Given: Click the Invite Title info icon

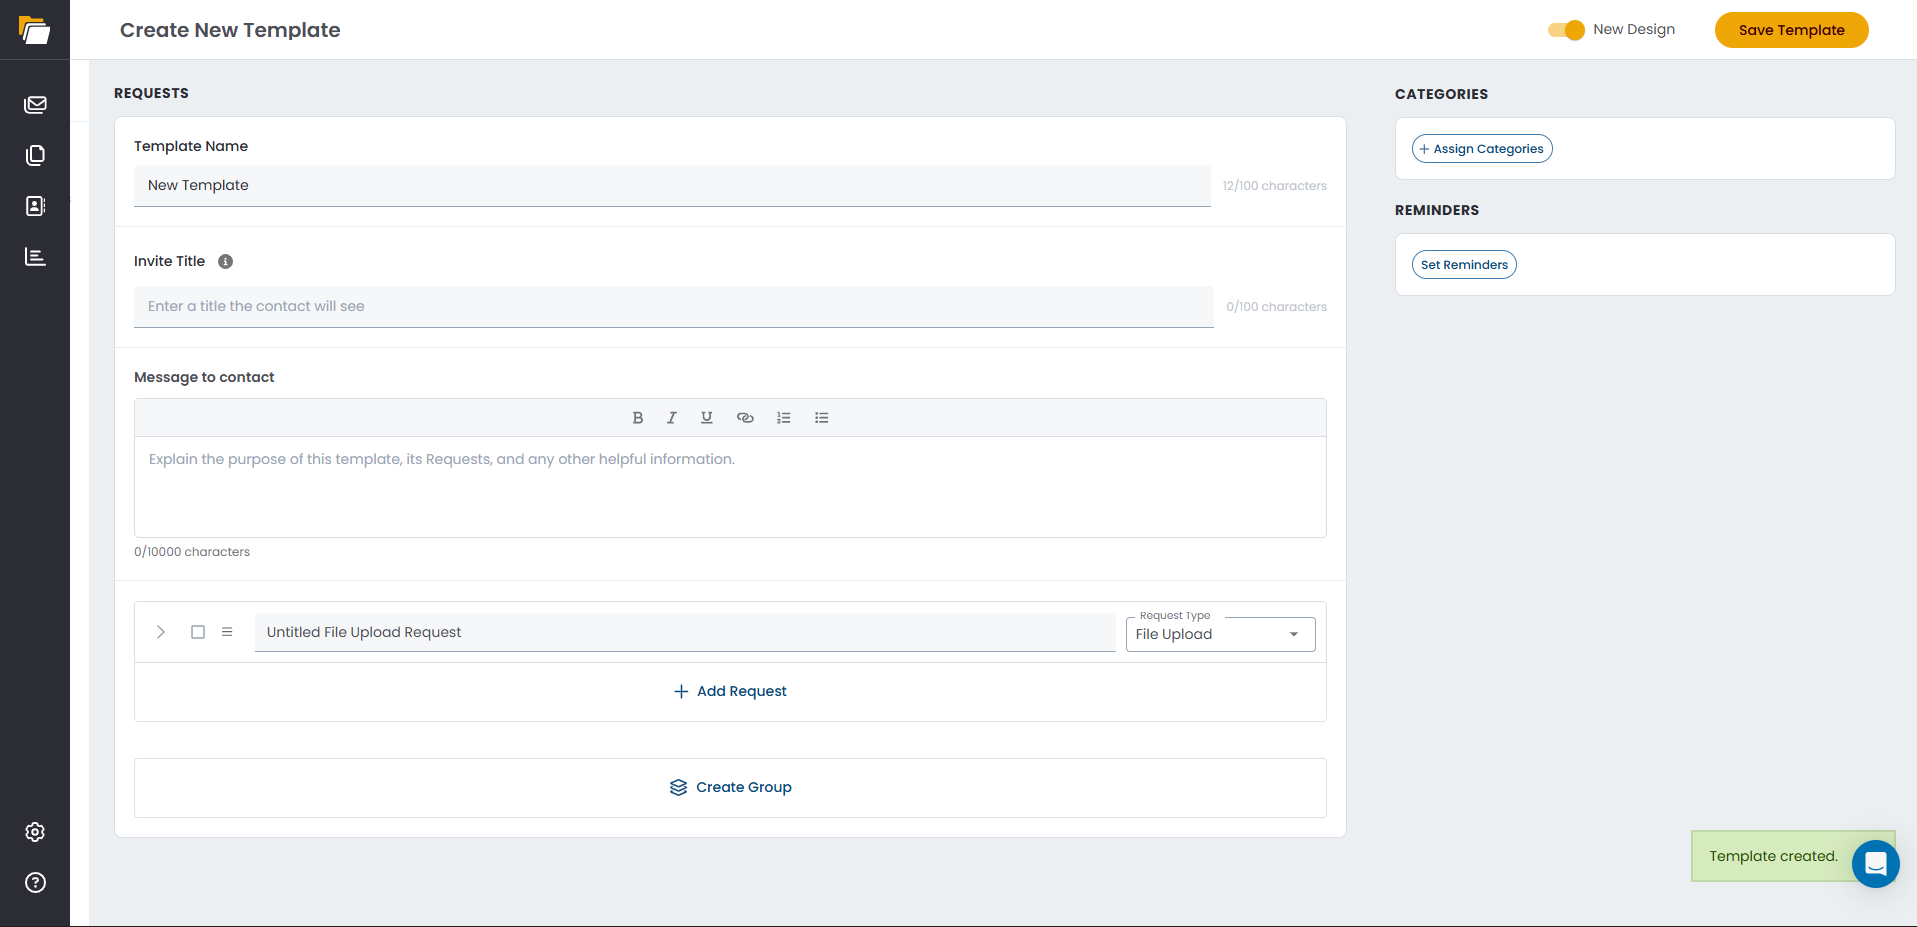Looking at the screenshot, I should pyautogui.click(x=226, y=261).
